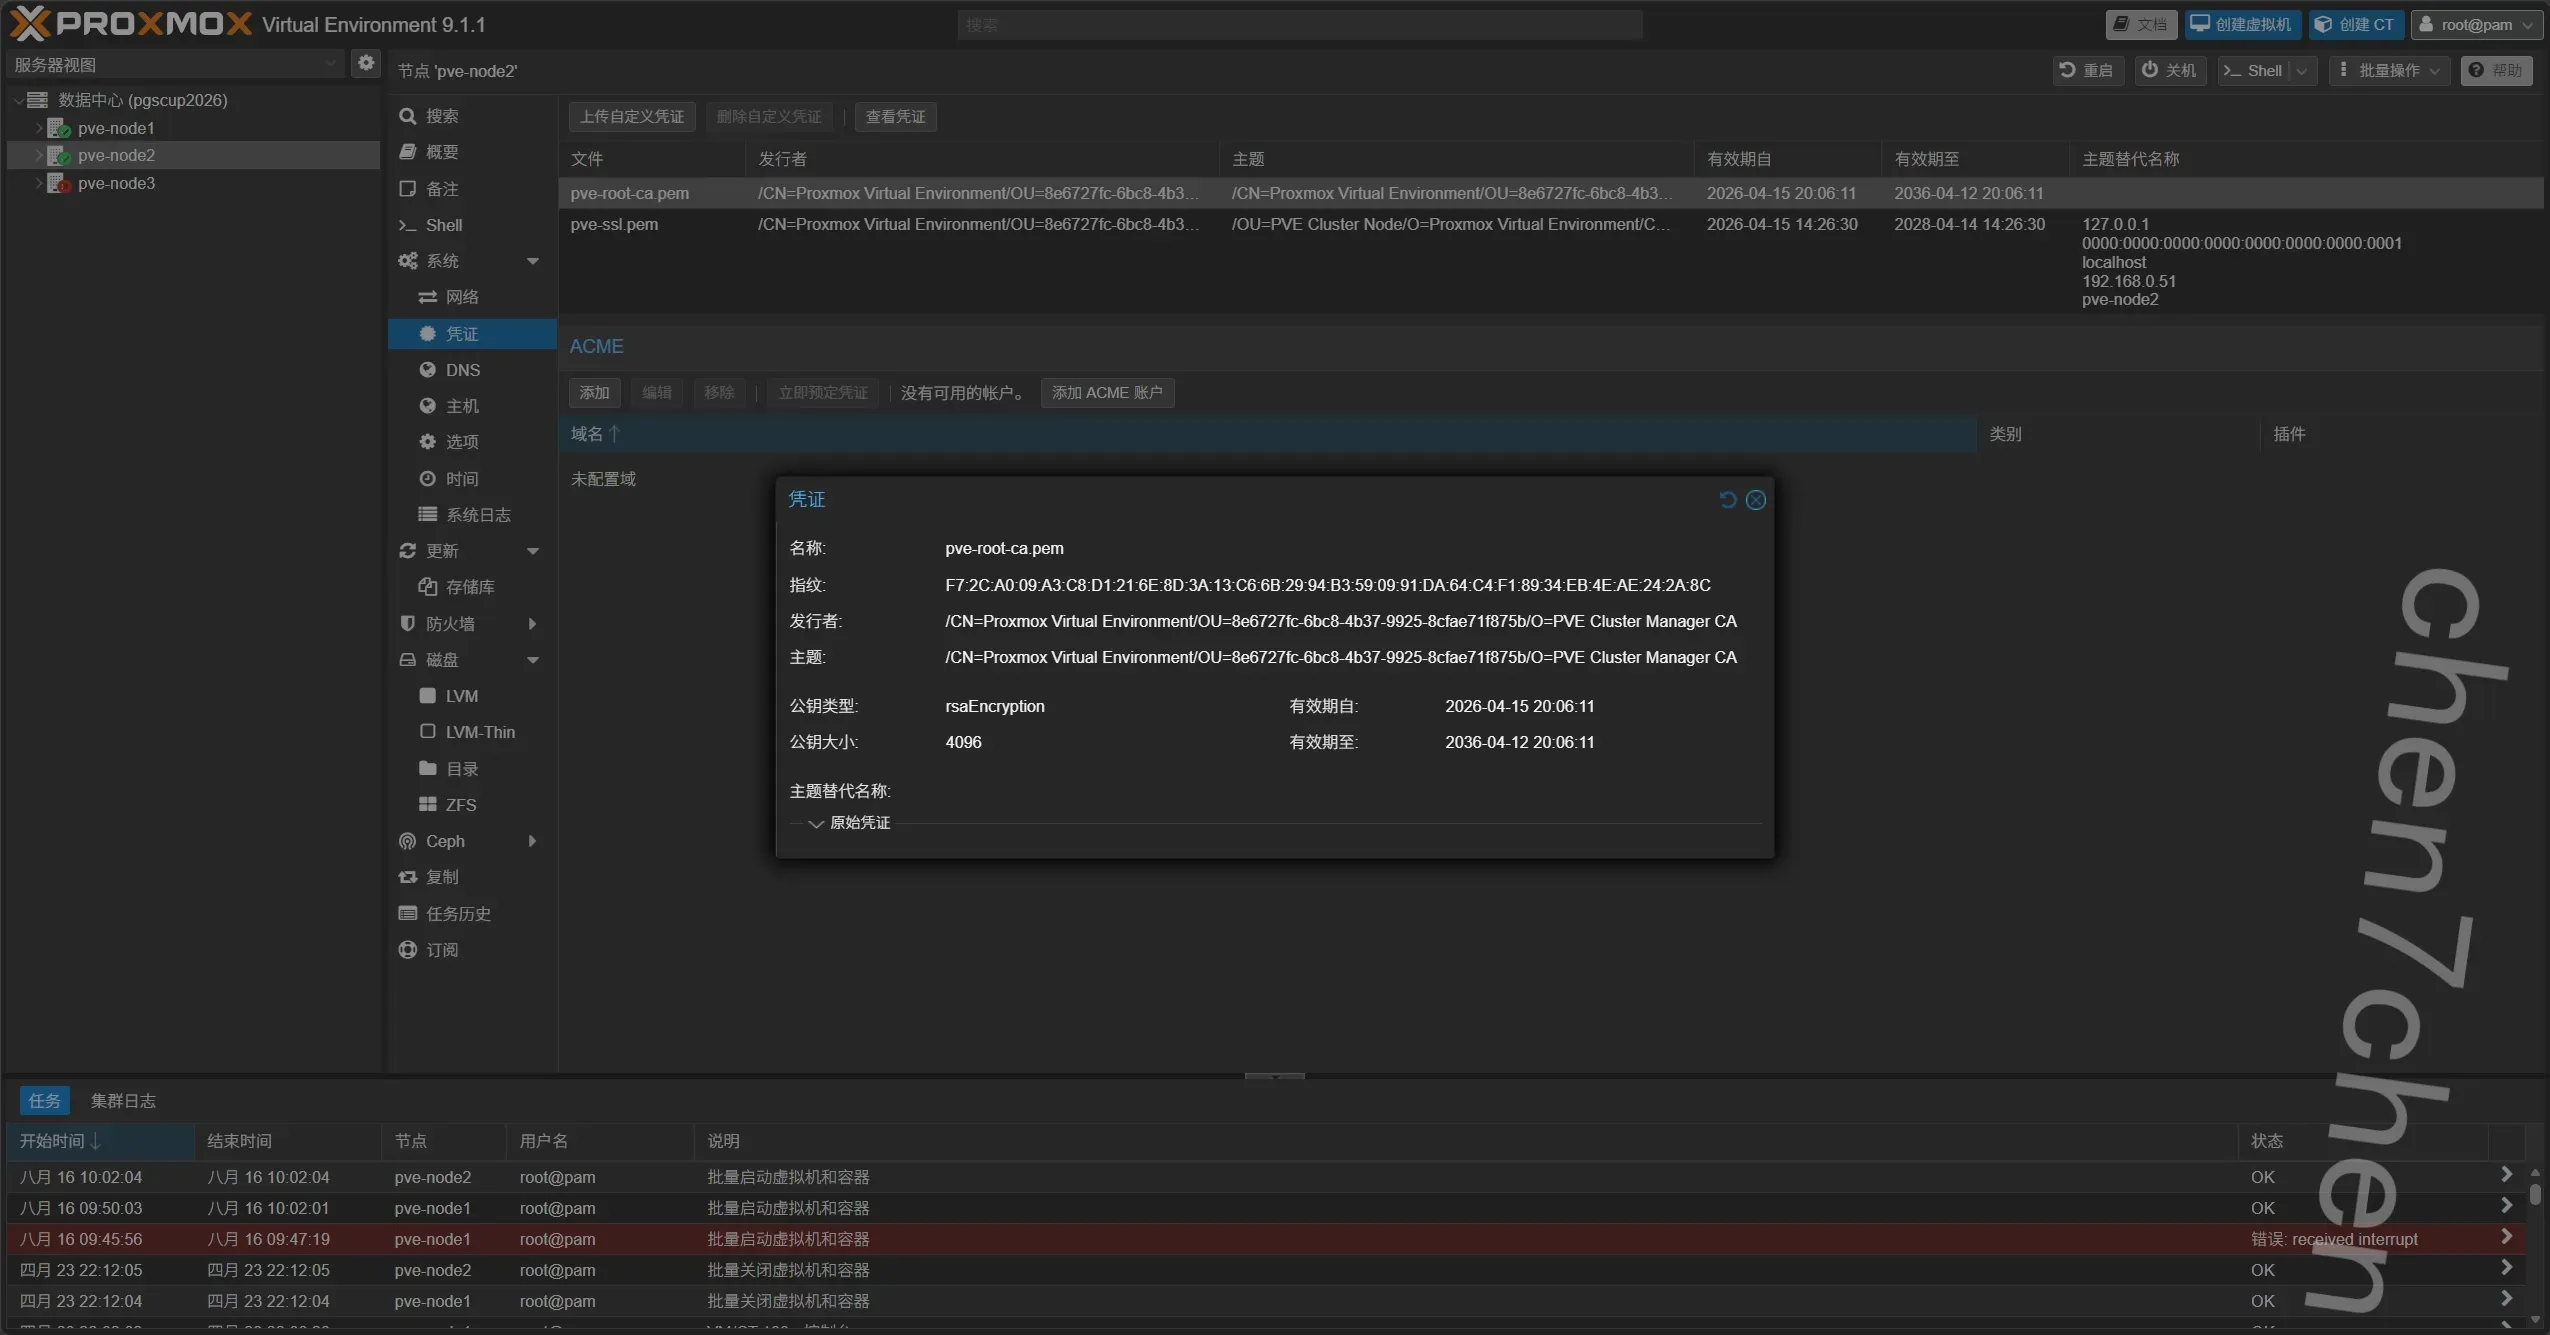Expand the Ceph submenu

click(533, 841)
